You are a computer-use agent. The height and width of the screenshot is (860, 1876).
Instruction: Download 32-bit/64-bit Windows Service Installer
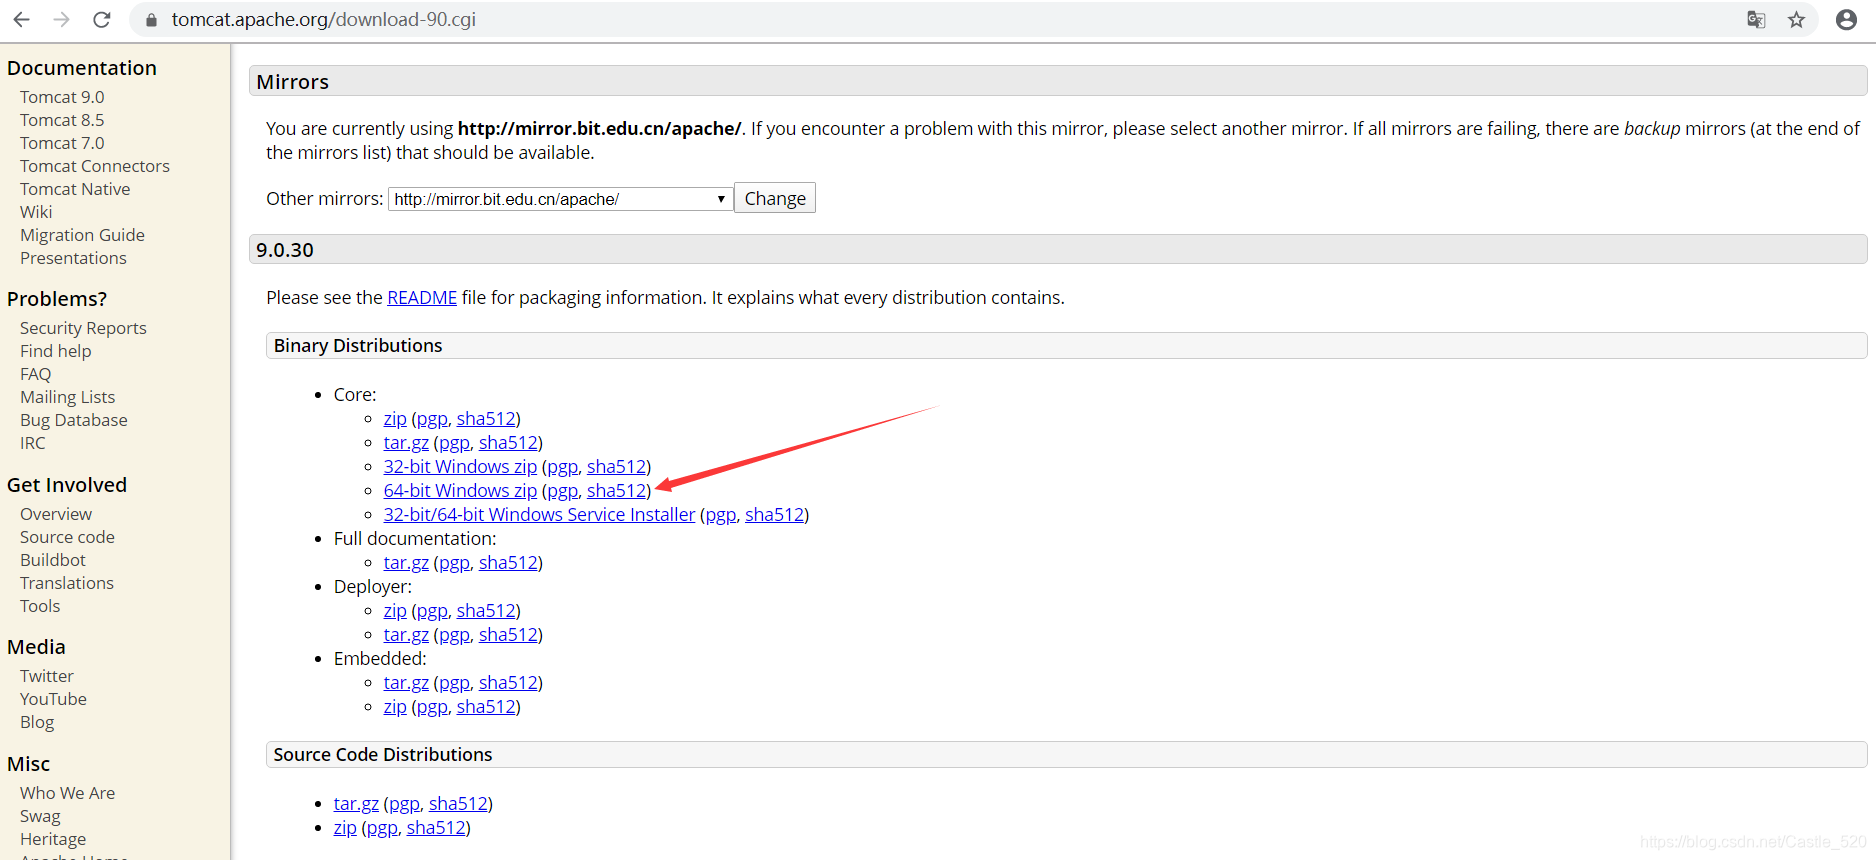pos(539,514)
